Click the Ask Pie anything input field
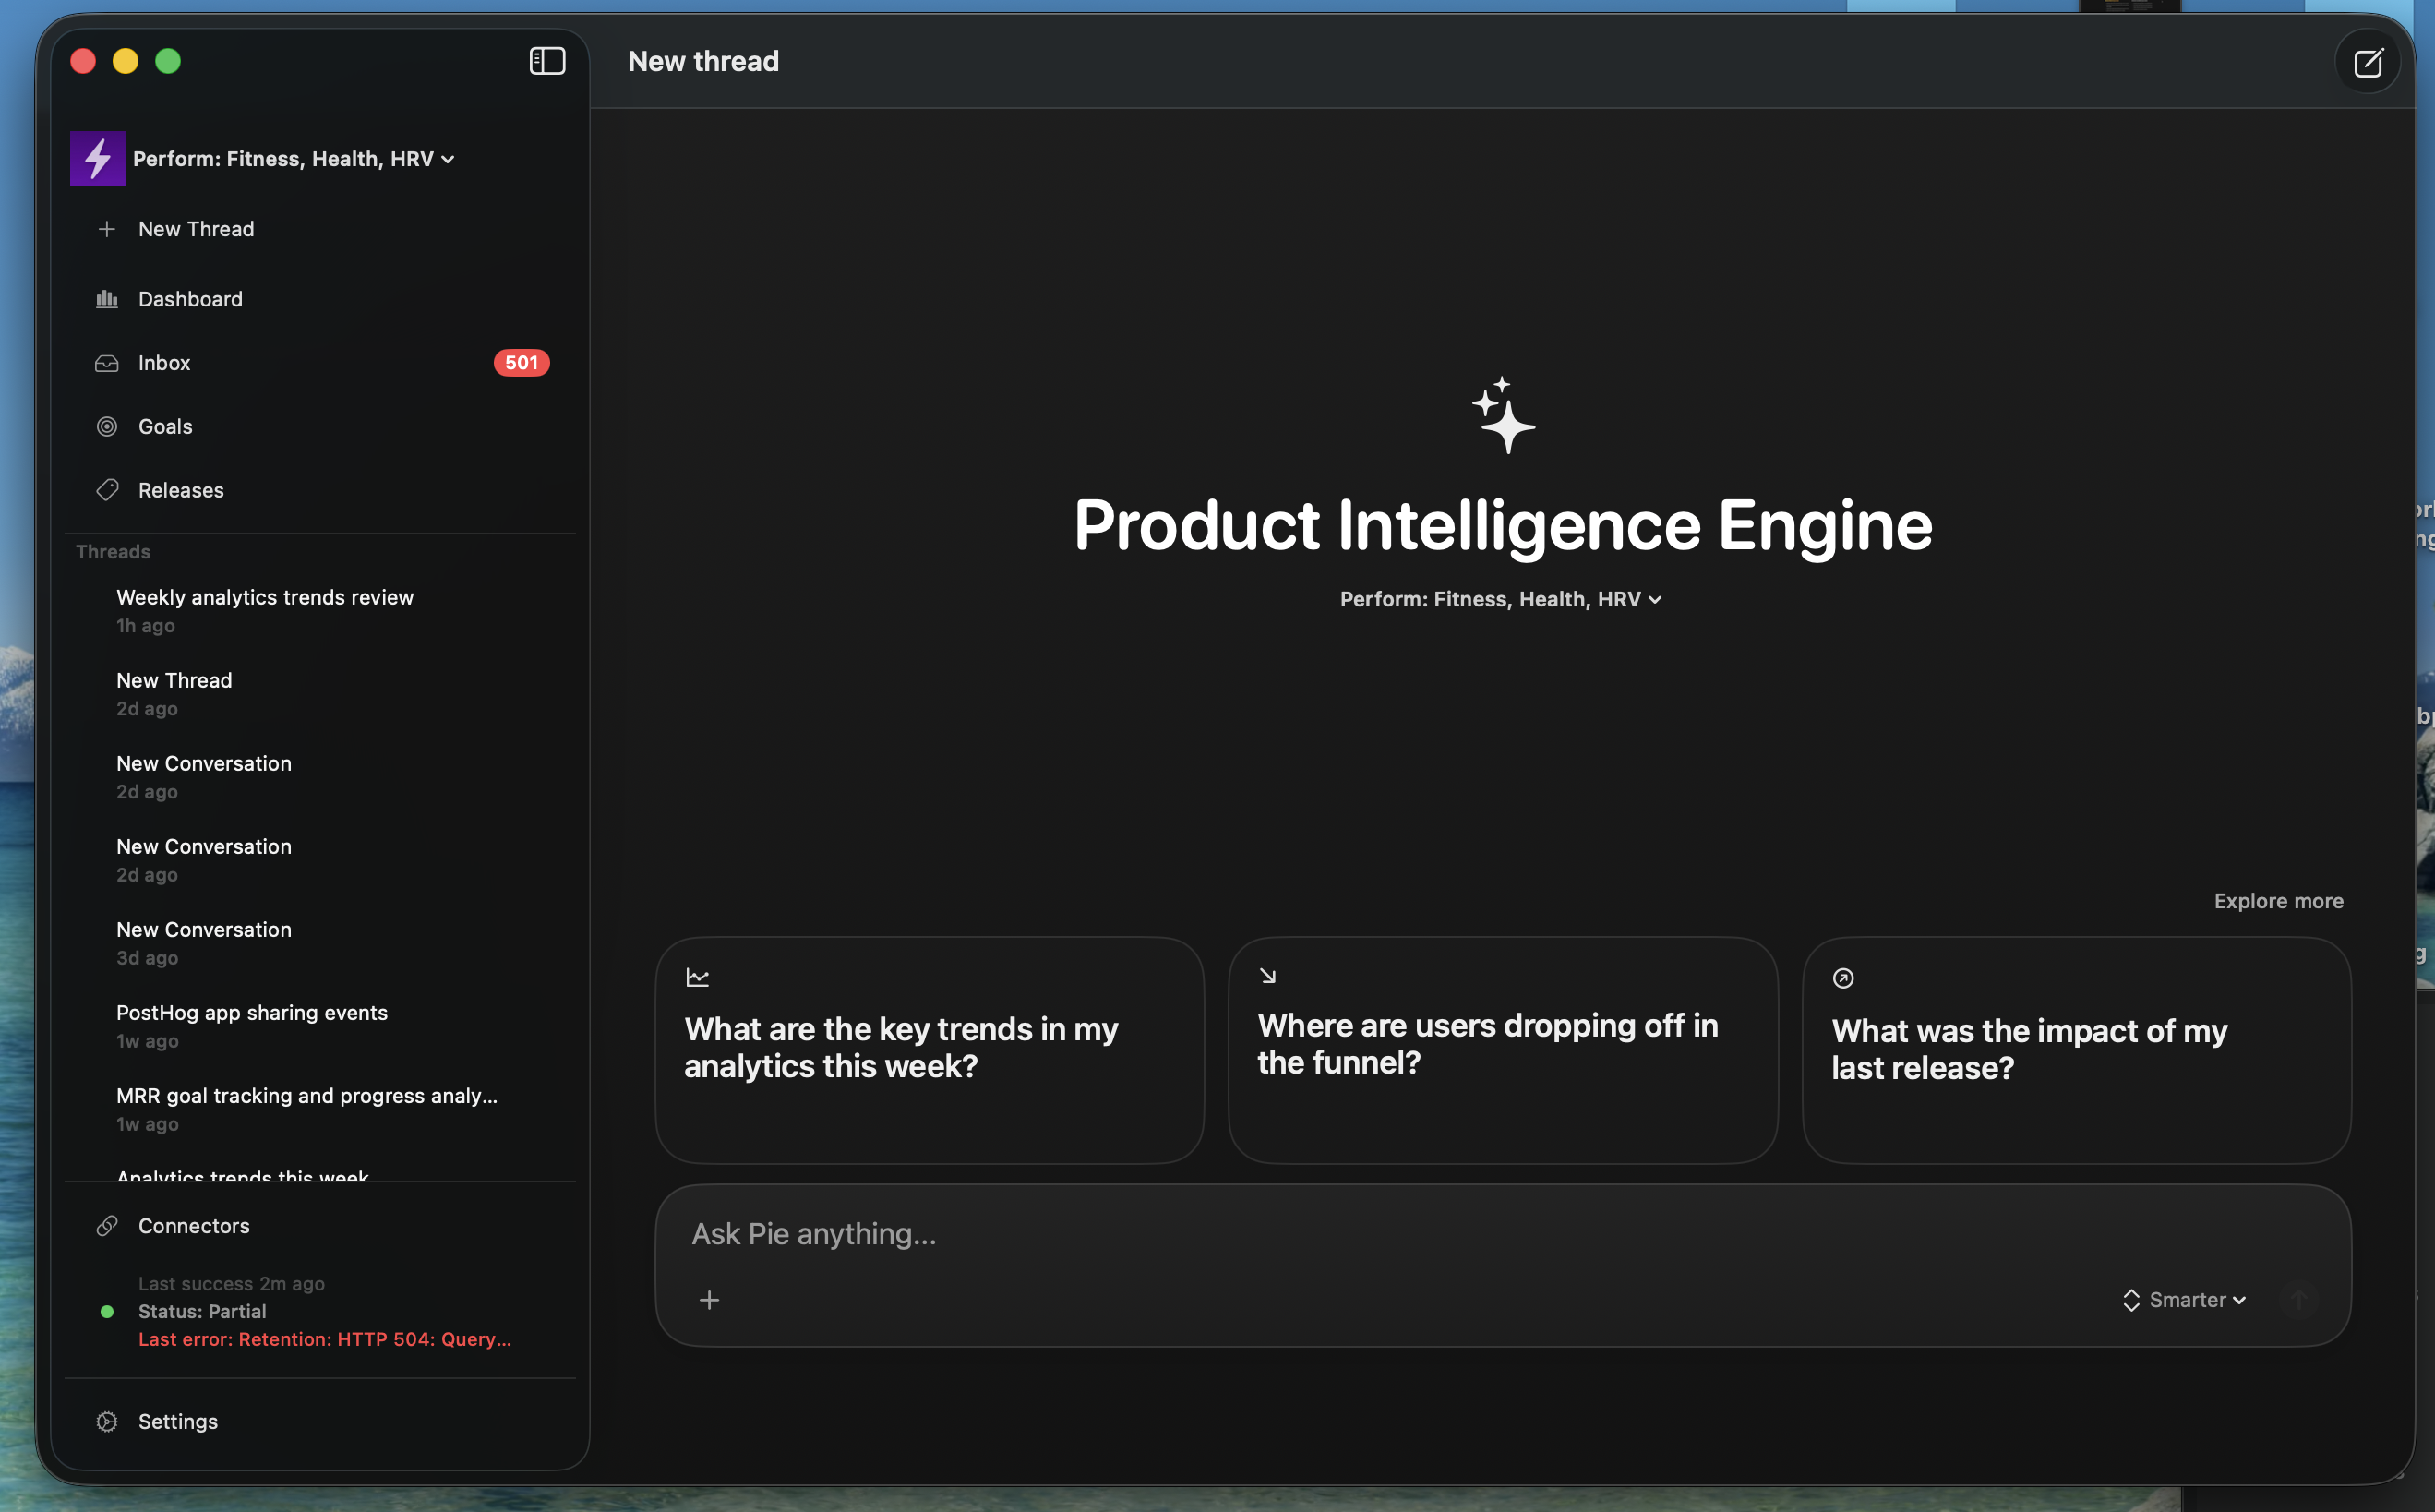The width and height of the screenshot is (2435, 1512). tap(1400, 1234)
